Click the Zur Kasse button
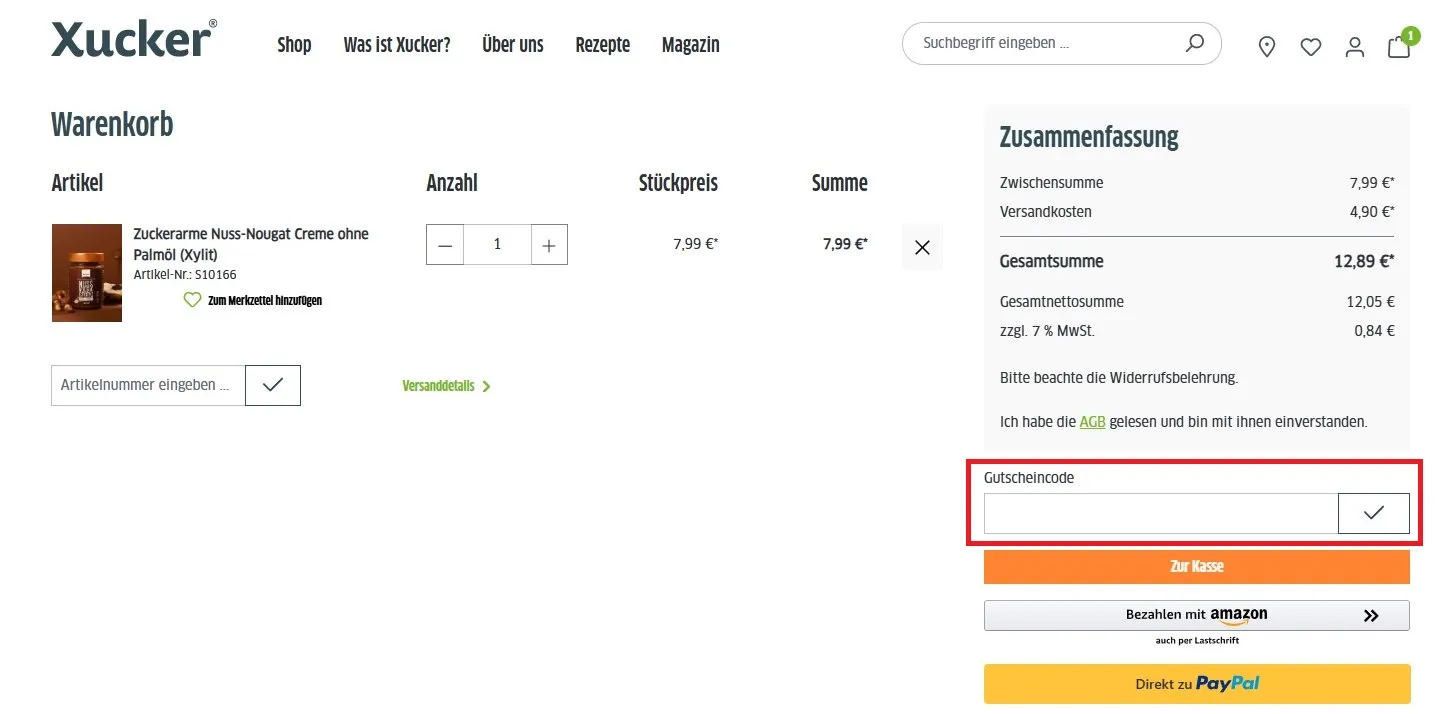 click(1197, 566)
